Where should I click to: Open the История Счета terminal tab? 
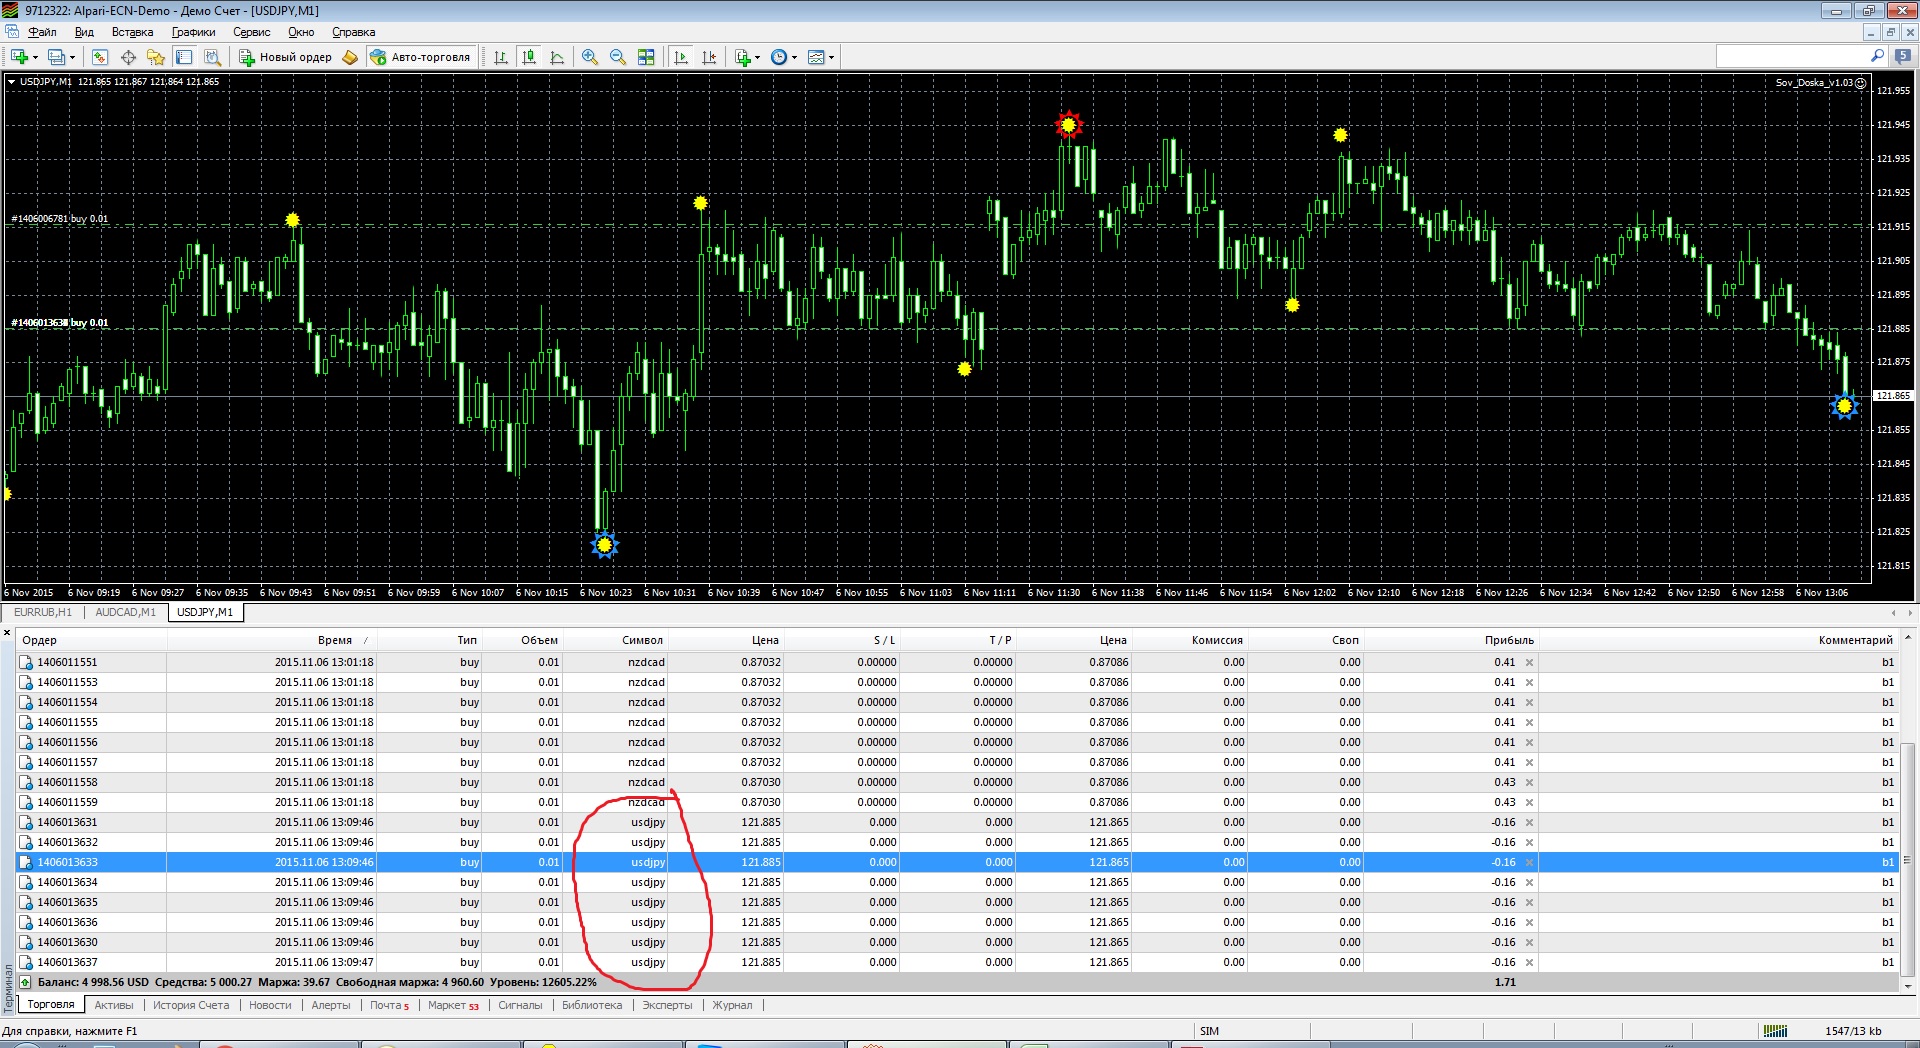pyautogui.click(x=190, y=1005)
